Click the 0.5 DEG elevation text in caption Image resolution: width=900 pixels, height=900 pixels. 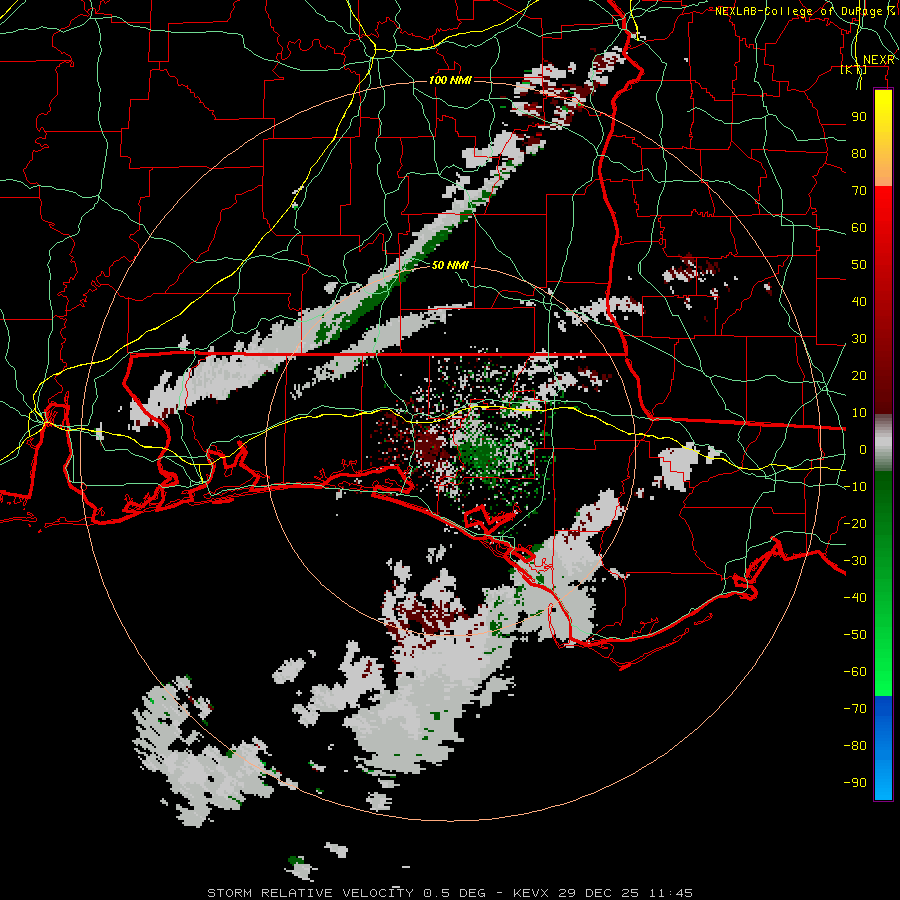click(455, 893)
